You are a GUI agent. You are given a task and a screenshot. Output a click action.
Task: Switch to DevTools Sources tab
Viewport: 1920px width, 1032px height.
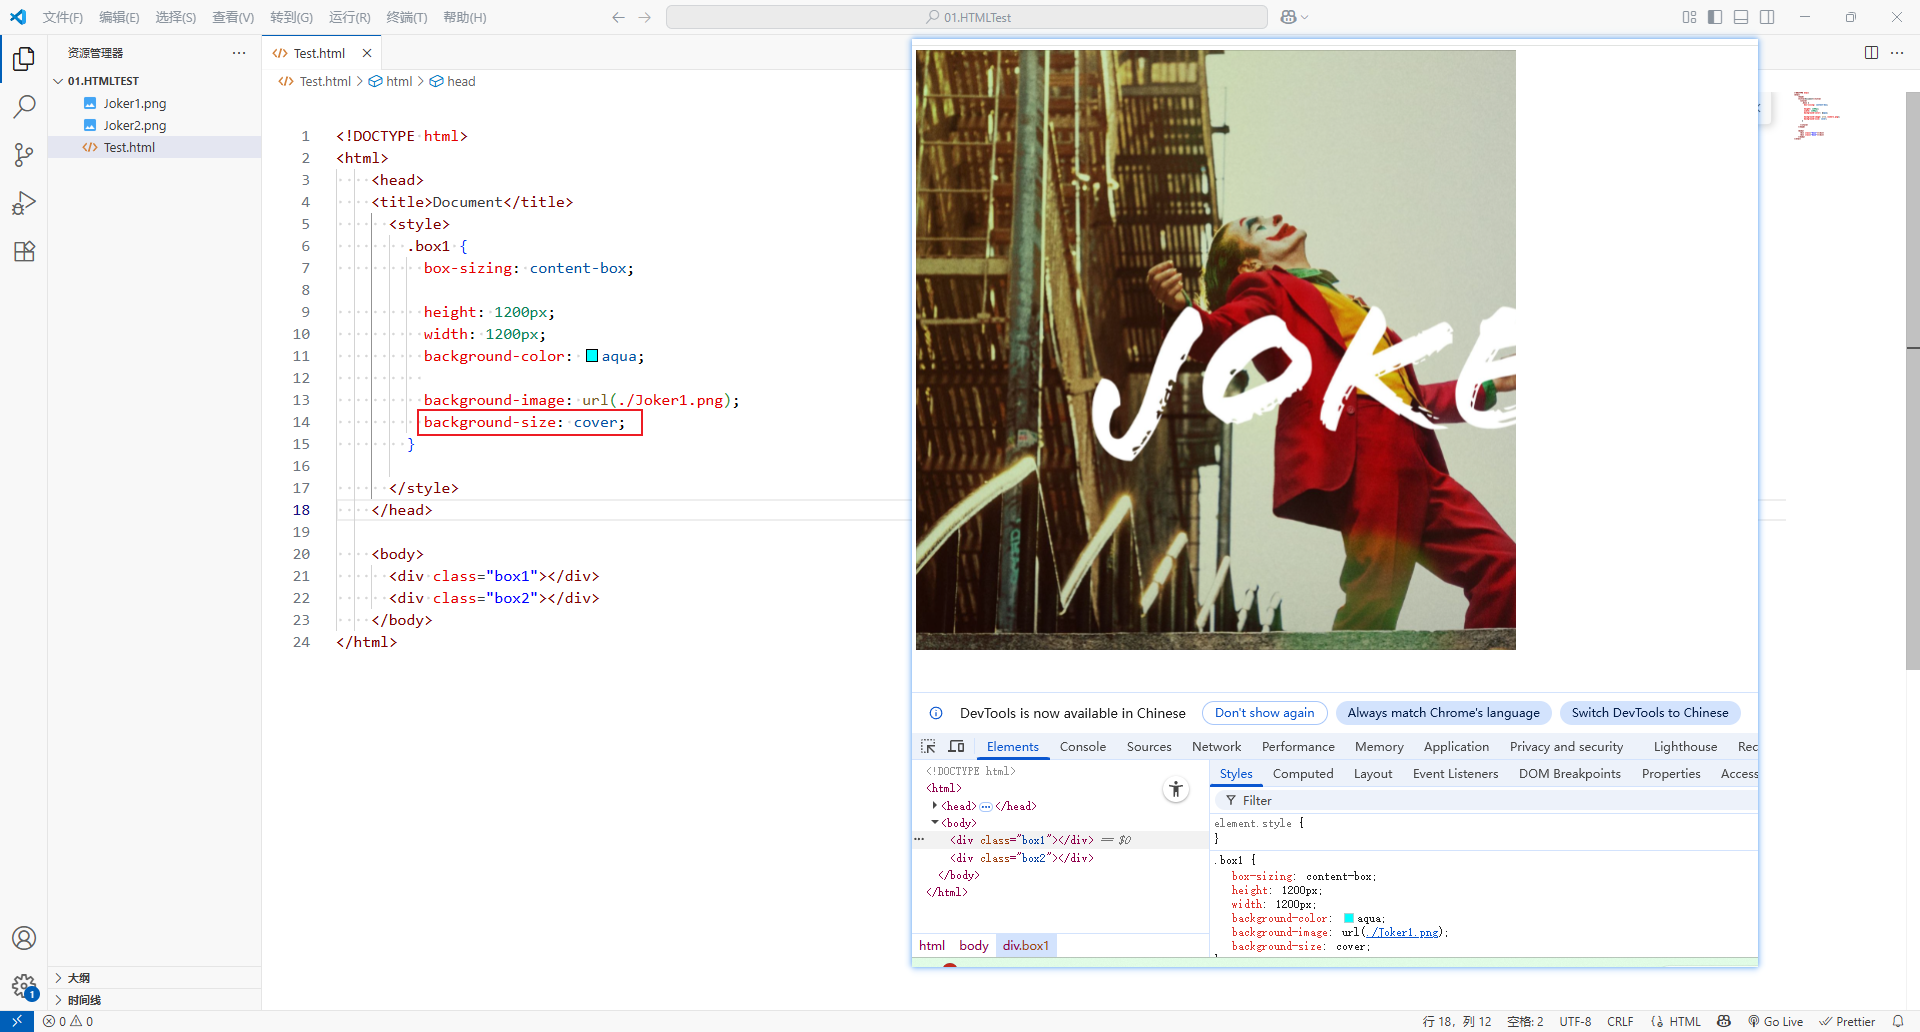click(x=1149, y=746)
